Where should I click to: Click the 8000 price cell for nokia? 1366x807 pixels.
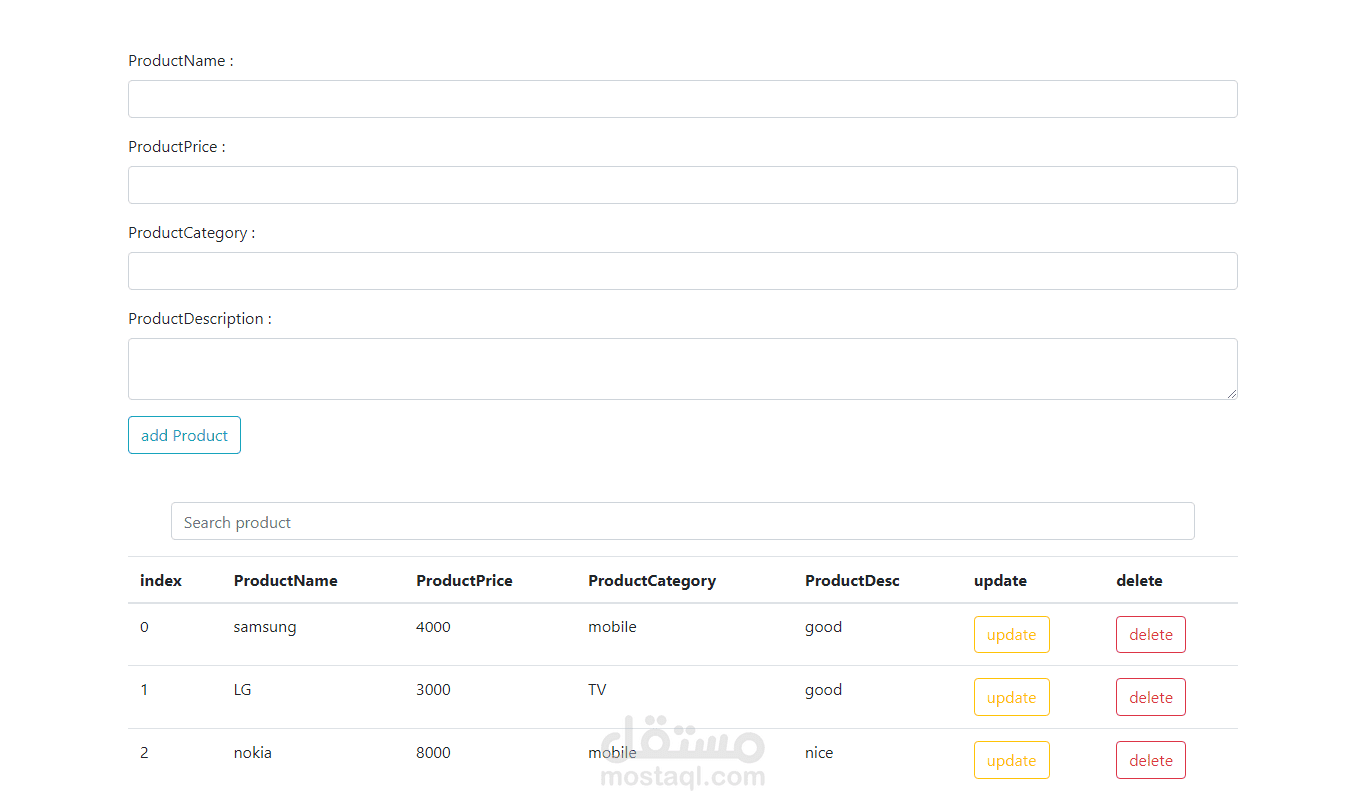[x=433, y=752]
